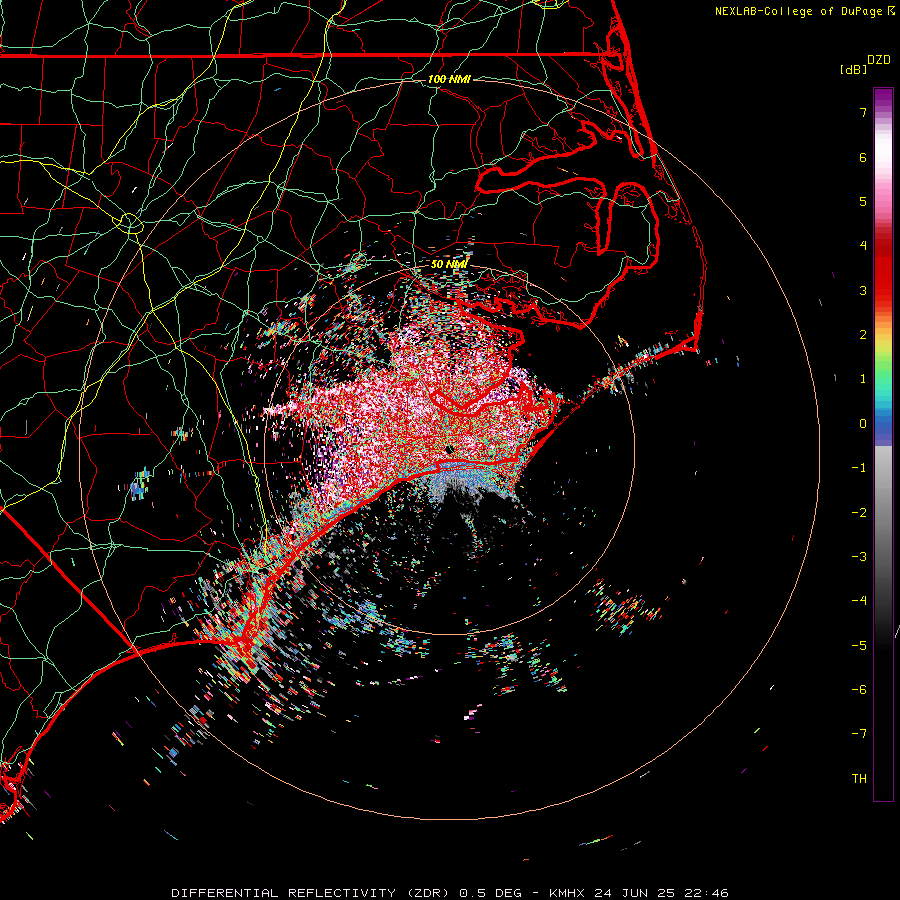
Task: Select the 3 dB value on the scale
Action: pyautogui.click(x=863, y=290)
